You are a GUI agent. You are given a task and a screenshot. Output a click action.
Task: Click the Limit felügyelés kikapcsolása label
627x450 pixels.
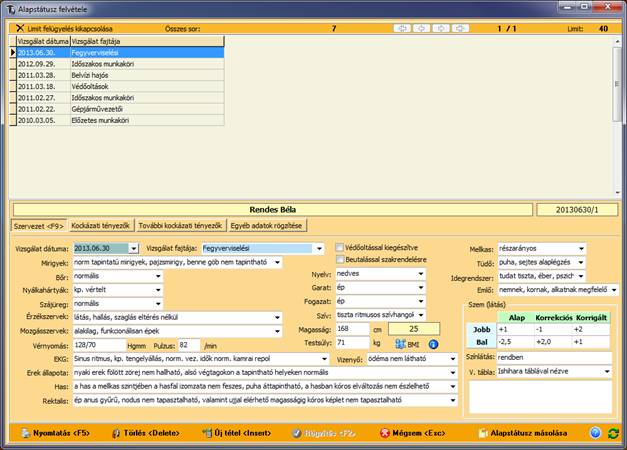tap(70, 28)
